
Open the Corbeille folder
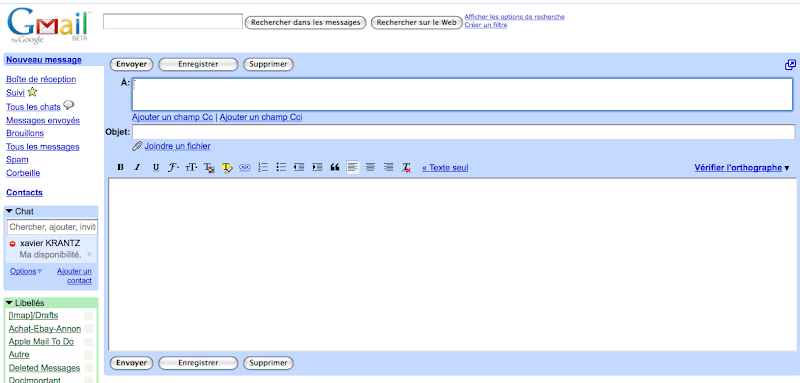tap(23, 173)
